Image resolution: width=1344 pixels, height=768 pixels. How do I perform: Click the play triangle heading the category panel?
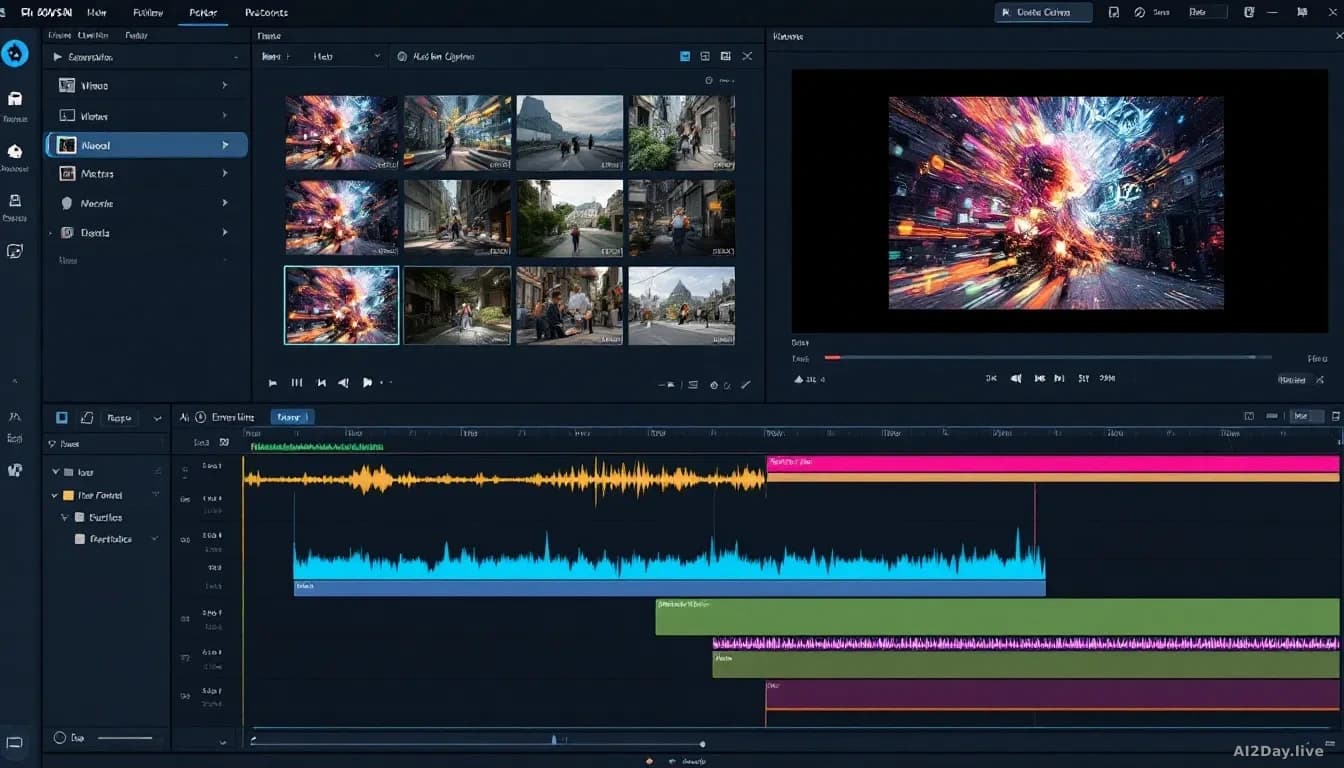(58, 58)
